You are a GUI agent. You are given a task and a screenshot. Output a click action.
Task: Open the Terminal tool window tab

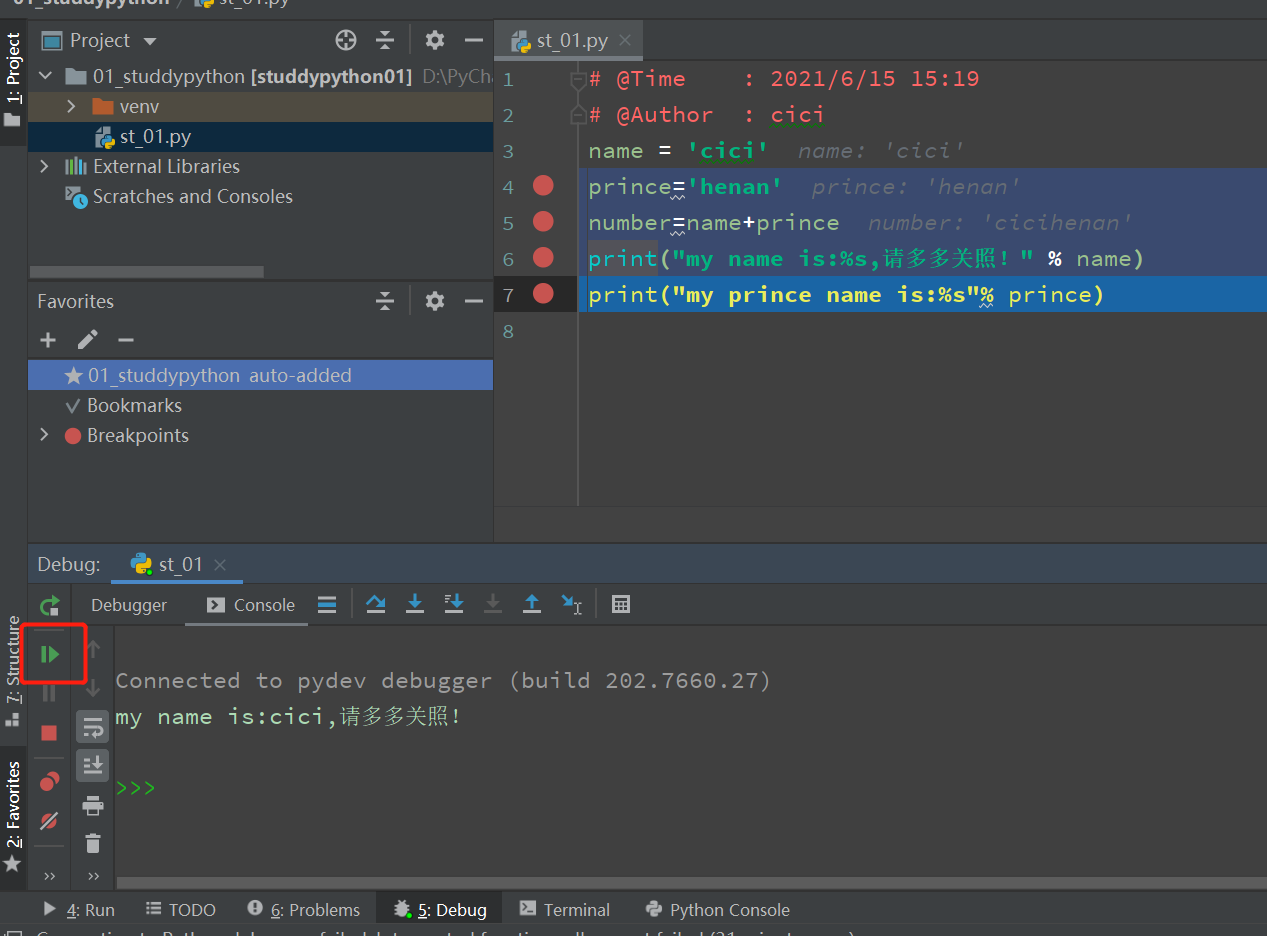[x=564, y=910]
